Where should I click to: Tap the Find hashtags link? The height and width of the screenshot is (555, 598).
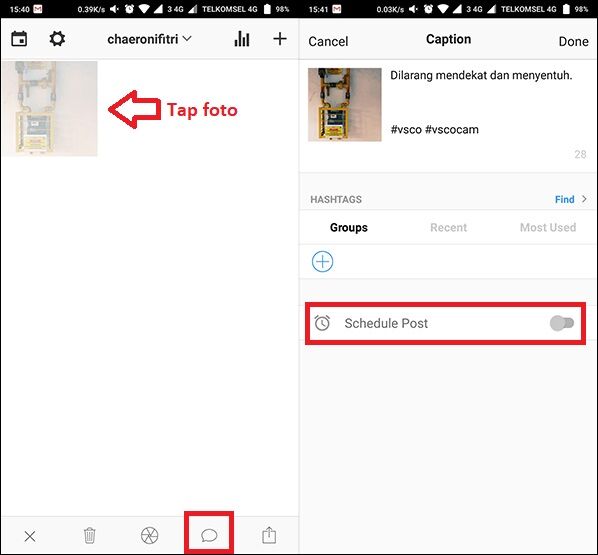click(564, 199)
